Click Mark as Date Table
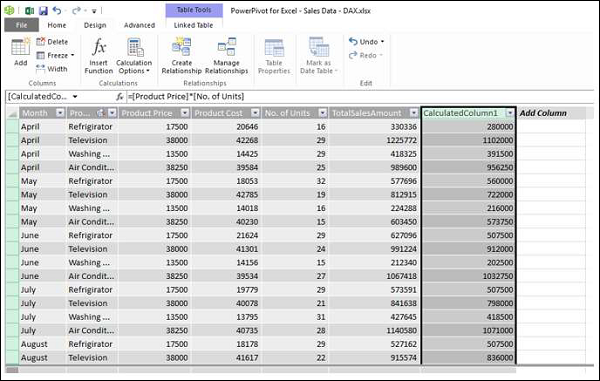Screen dimensions: 600x381 point(319,56)
